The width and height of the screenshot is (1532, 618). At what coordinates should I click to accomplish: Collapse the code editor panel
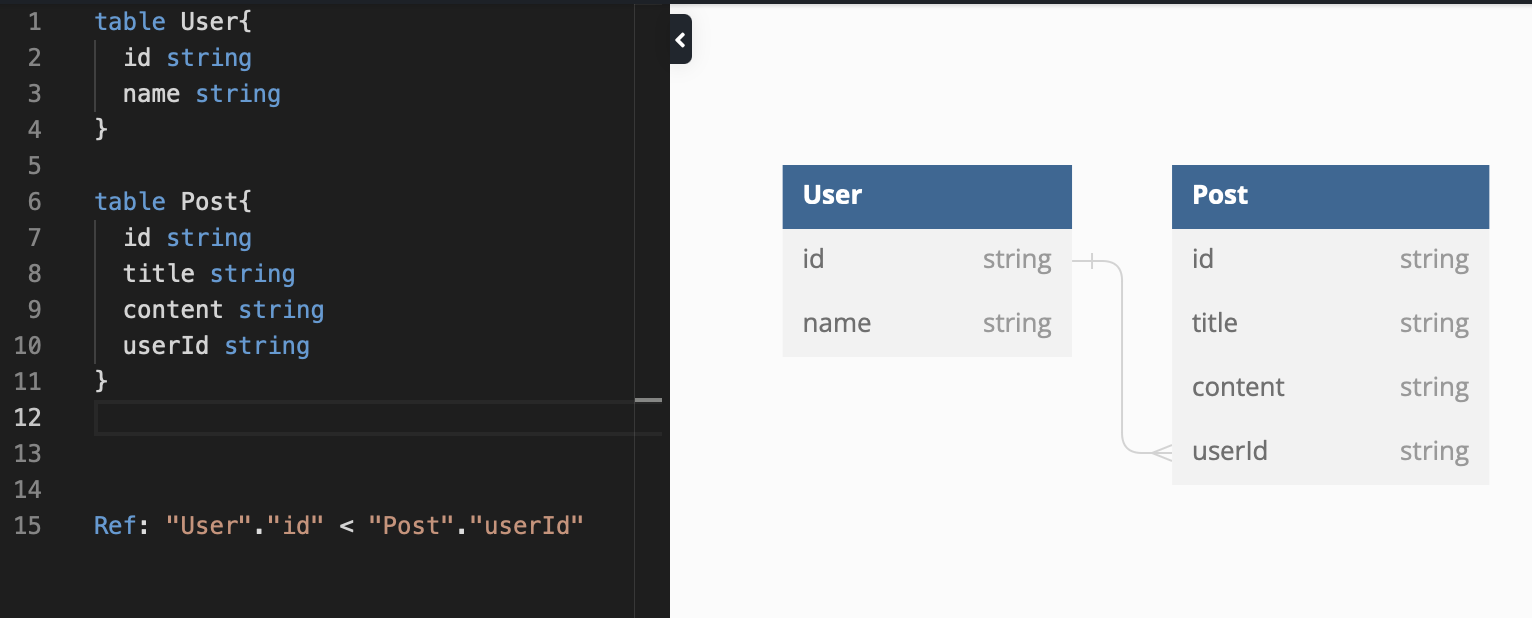coord(680,40)
